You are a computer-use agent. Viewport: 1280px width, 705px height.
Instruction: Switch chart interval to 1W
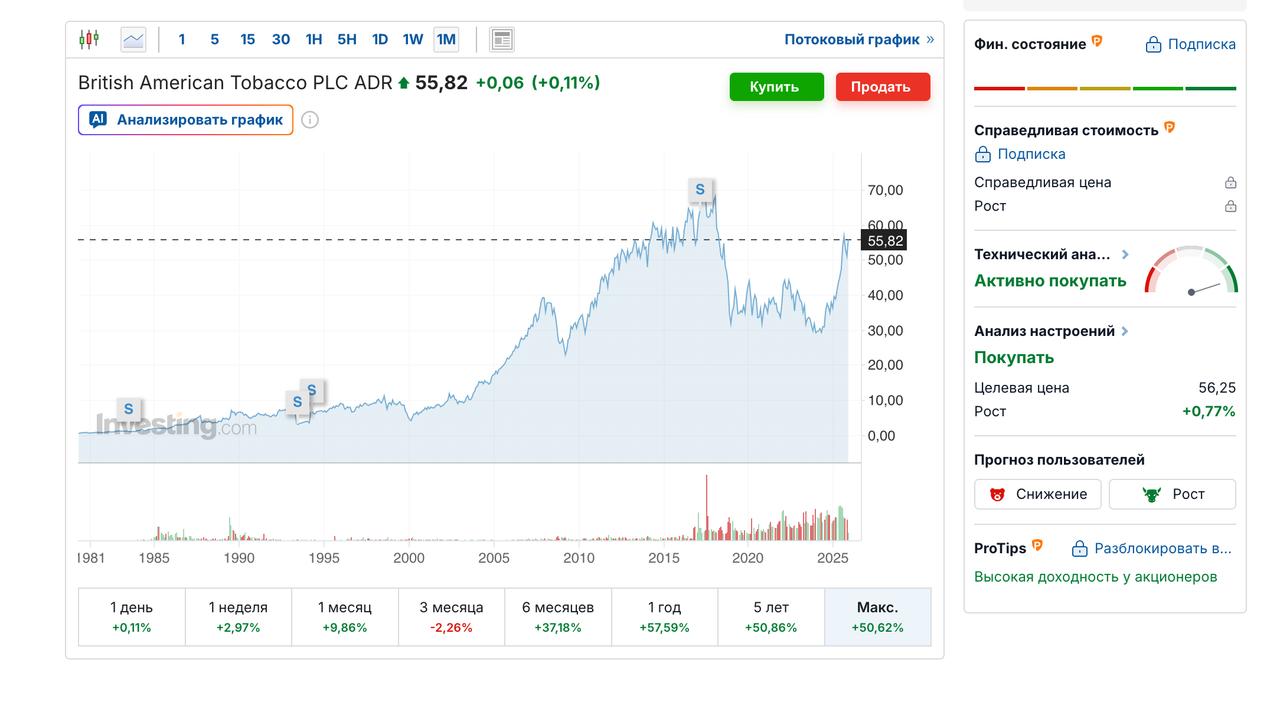(413, 40)
